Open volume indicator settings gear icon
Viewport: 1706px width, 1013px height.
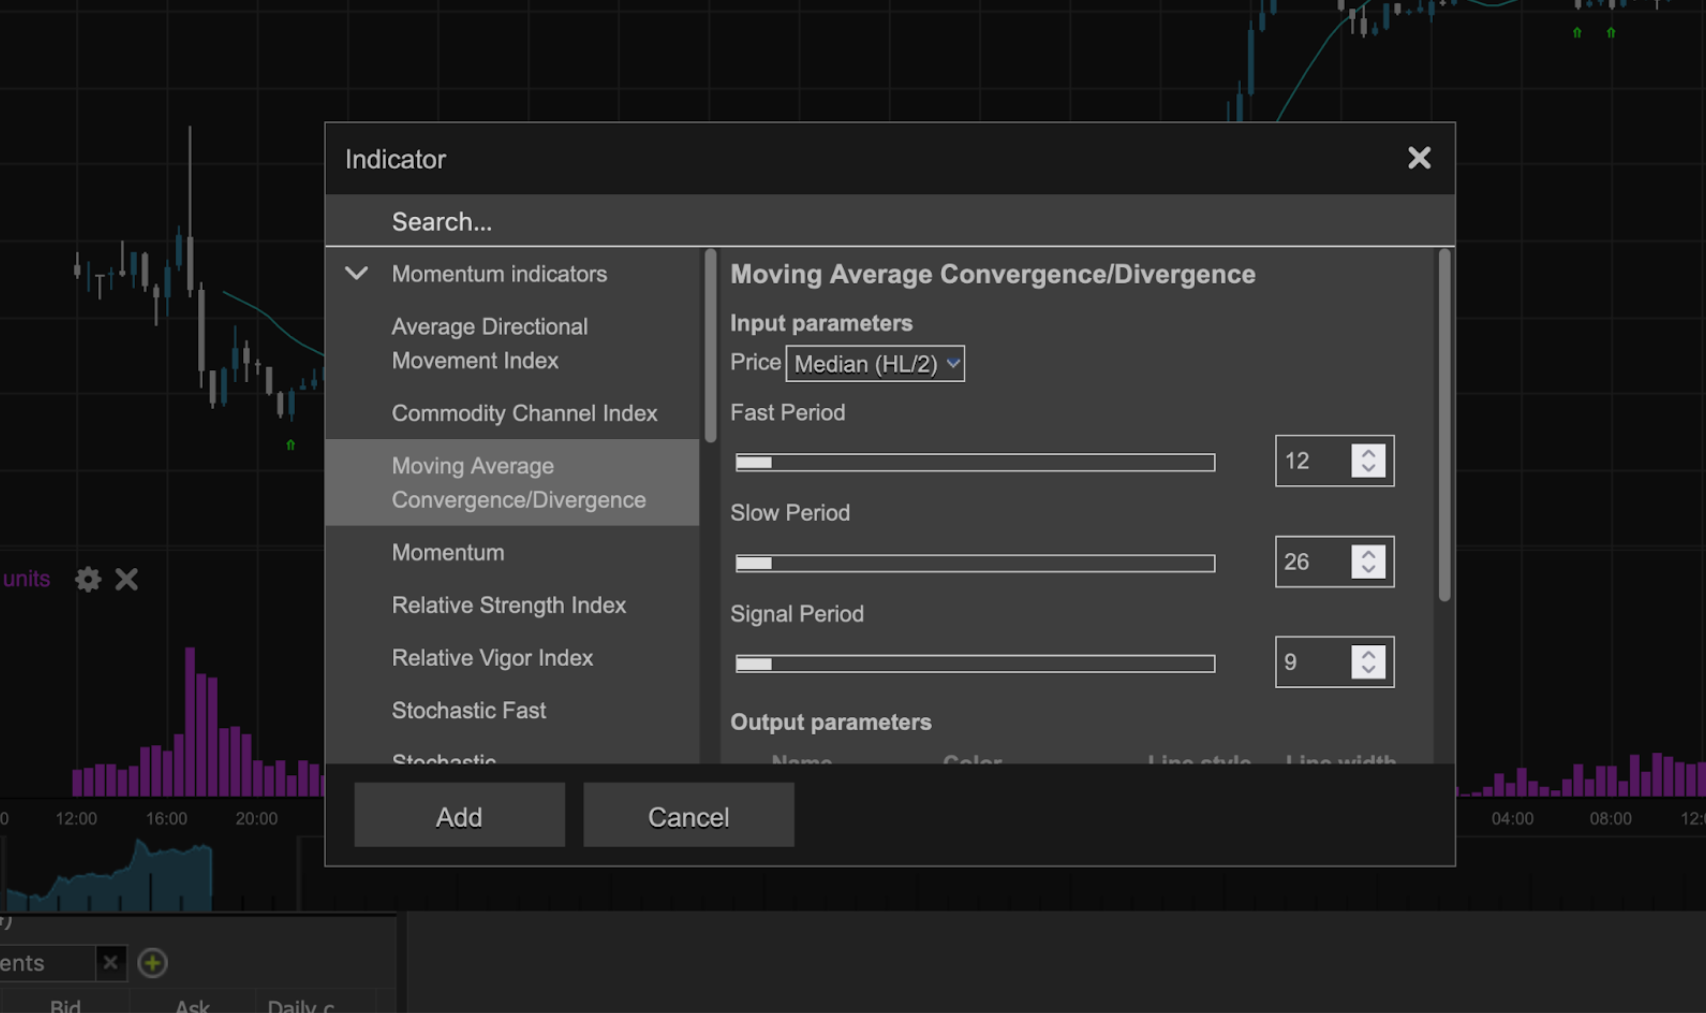88,579
